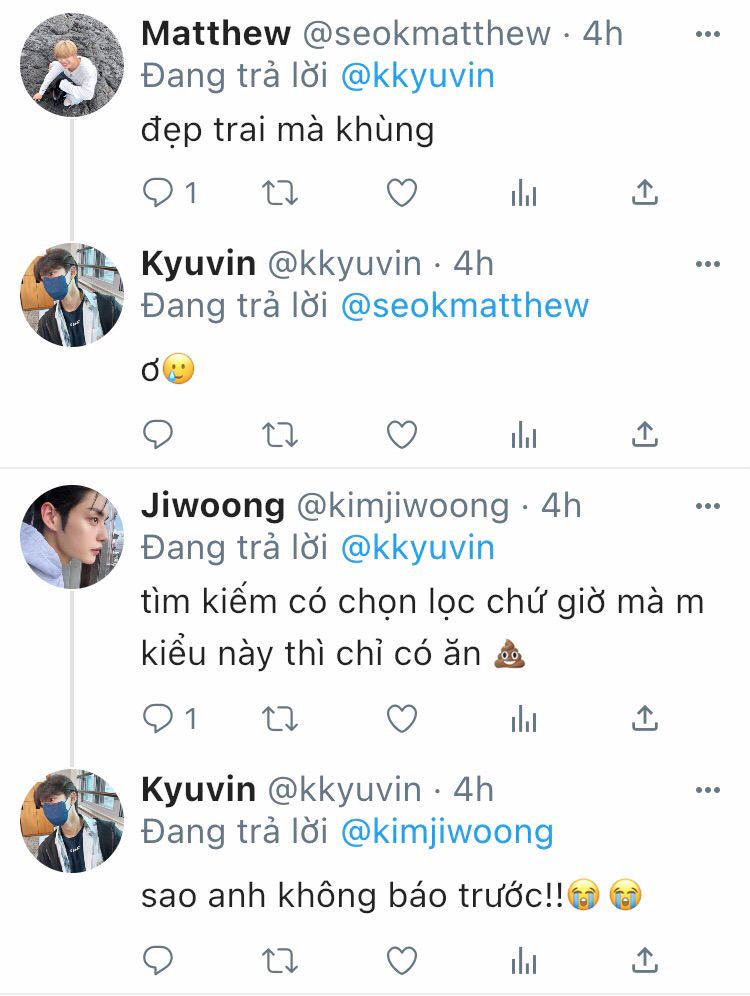Image resolution: width=750 pixels, height=996 pixels.
Task: Open Matthew's profile picture
Action: 72,65
